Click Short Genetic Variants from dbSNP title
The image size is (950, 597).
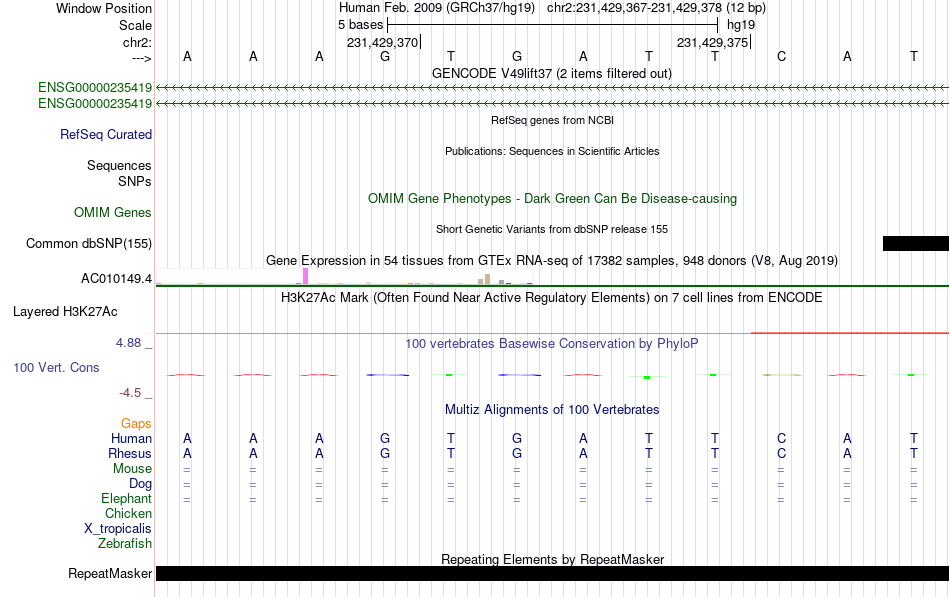click(552, 229)
